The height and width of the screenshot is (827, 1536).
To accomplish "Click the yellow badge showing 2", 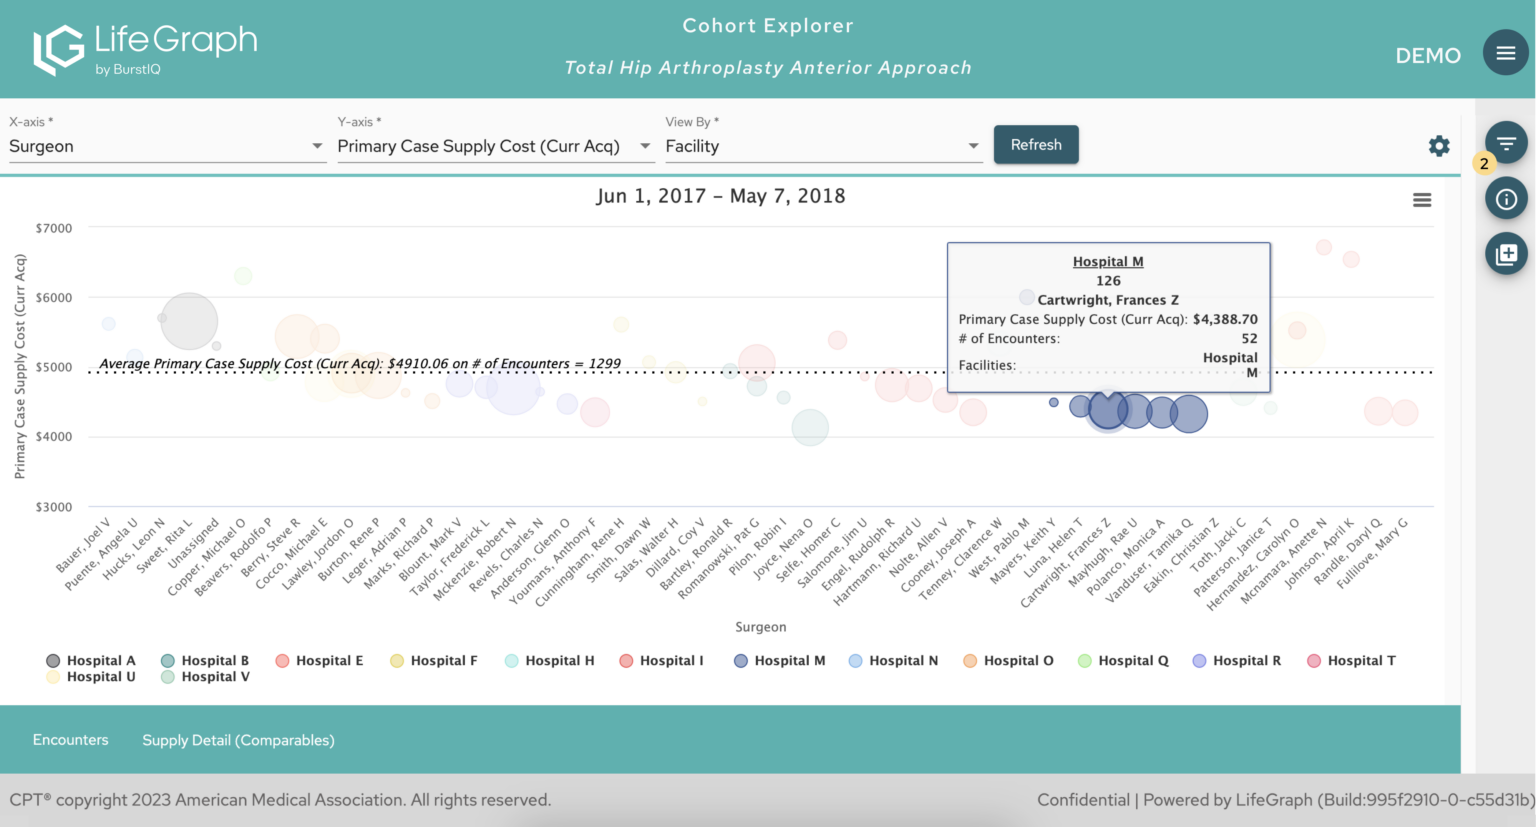I will tap(1484, 163).
